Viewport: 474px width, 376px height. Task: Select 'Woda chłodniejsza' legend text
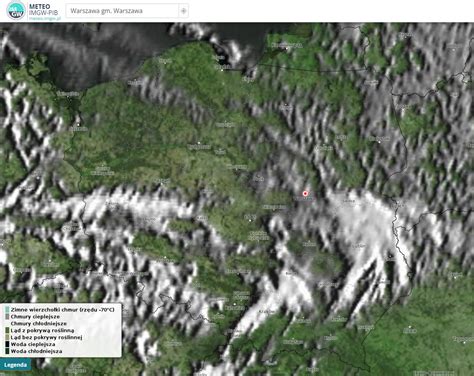36,351
